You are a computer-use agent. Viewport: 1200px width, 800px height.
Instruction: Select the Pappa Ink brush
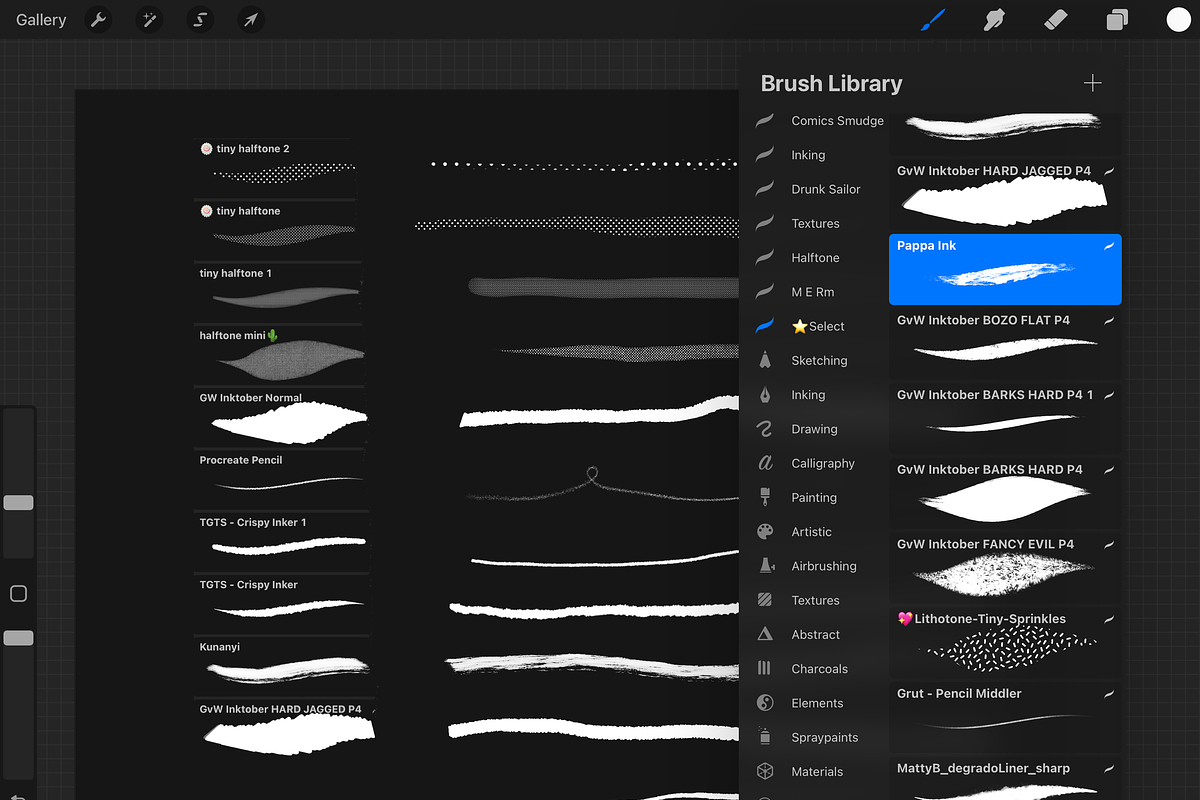1005,269
